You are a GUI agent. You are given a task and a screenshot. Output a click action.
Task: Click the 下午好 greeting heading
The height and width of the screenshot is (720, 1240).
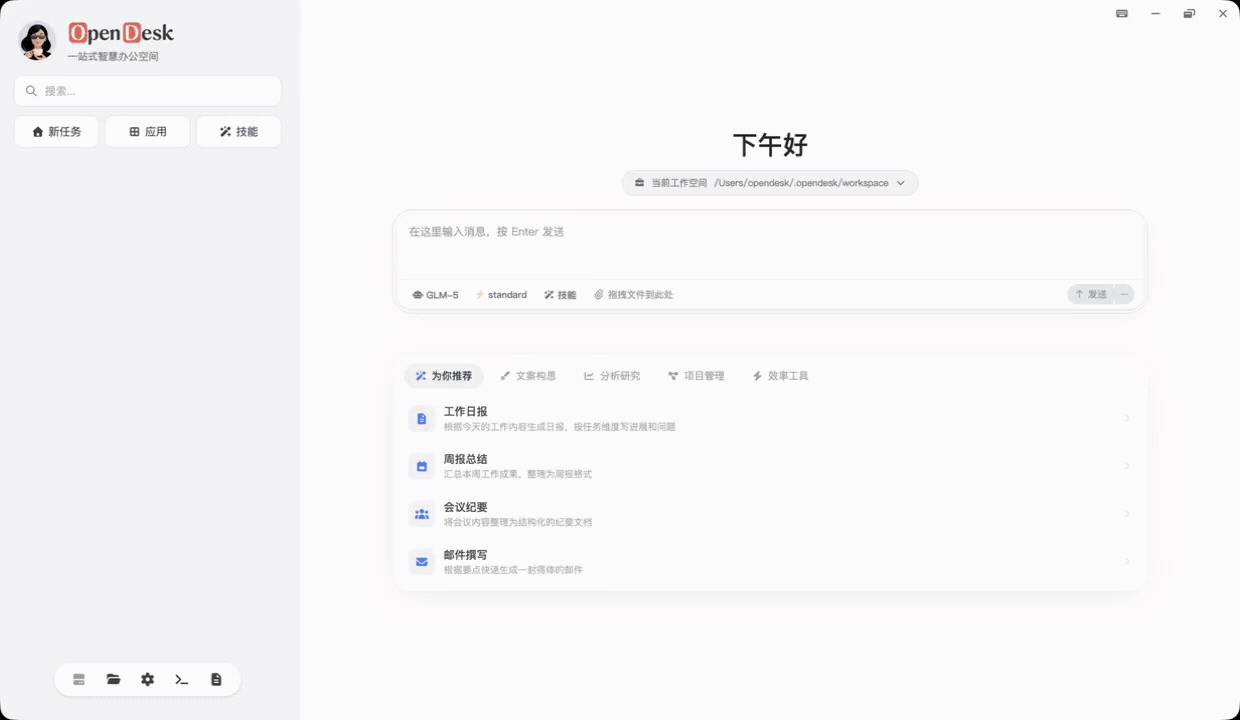(x=770, y=145)
